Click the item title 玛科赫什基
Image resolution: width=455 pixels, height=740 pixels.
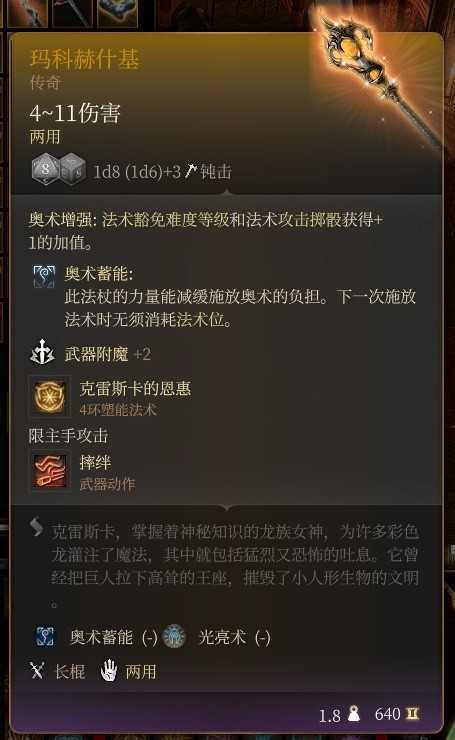[x=84, y=59]
